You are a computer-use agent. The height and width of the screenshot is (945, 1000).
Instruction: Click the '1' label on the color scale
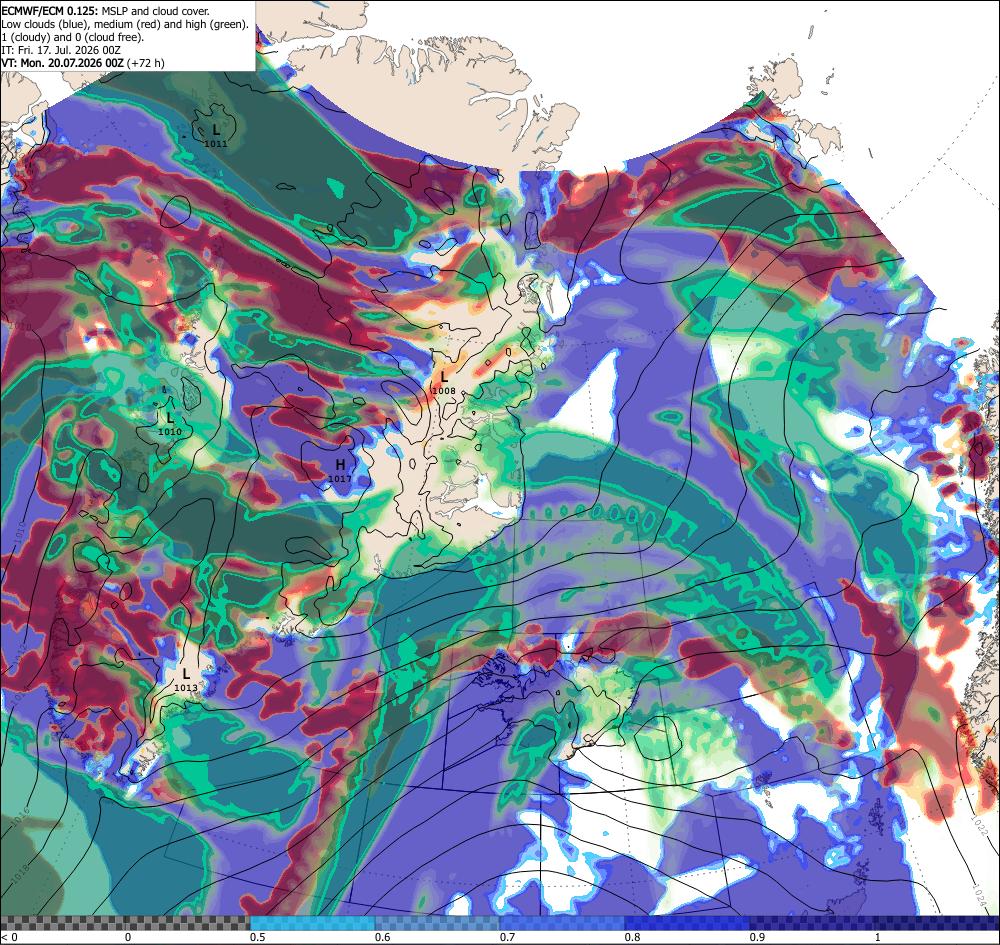point(880,937)
